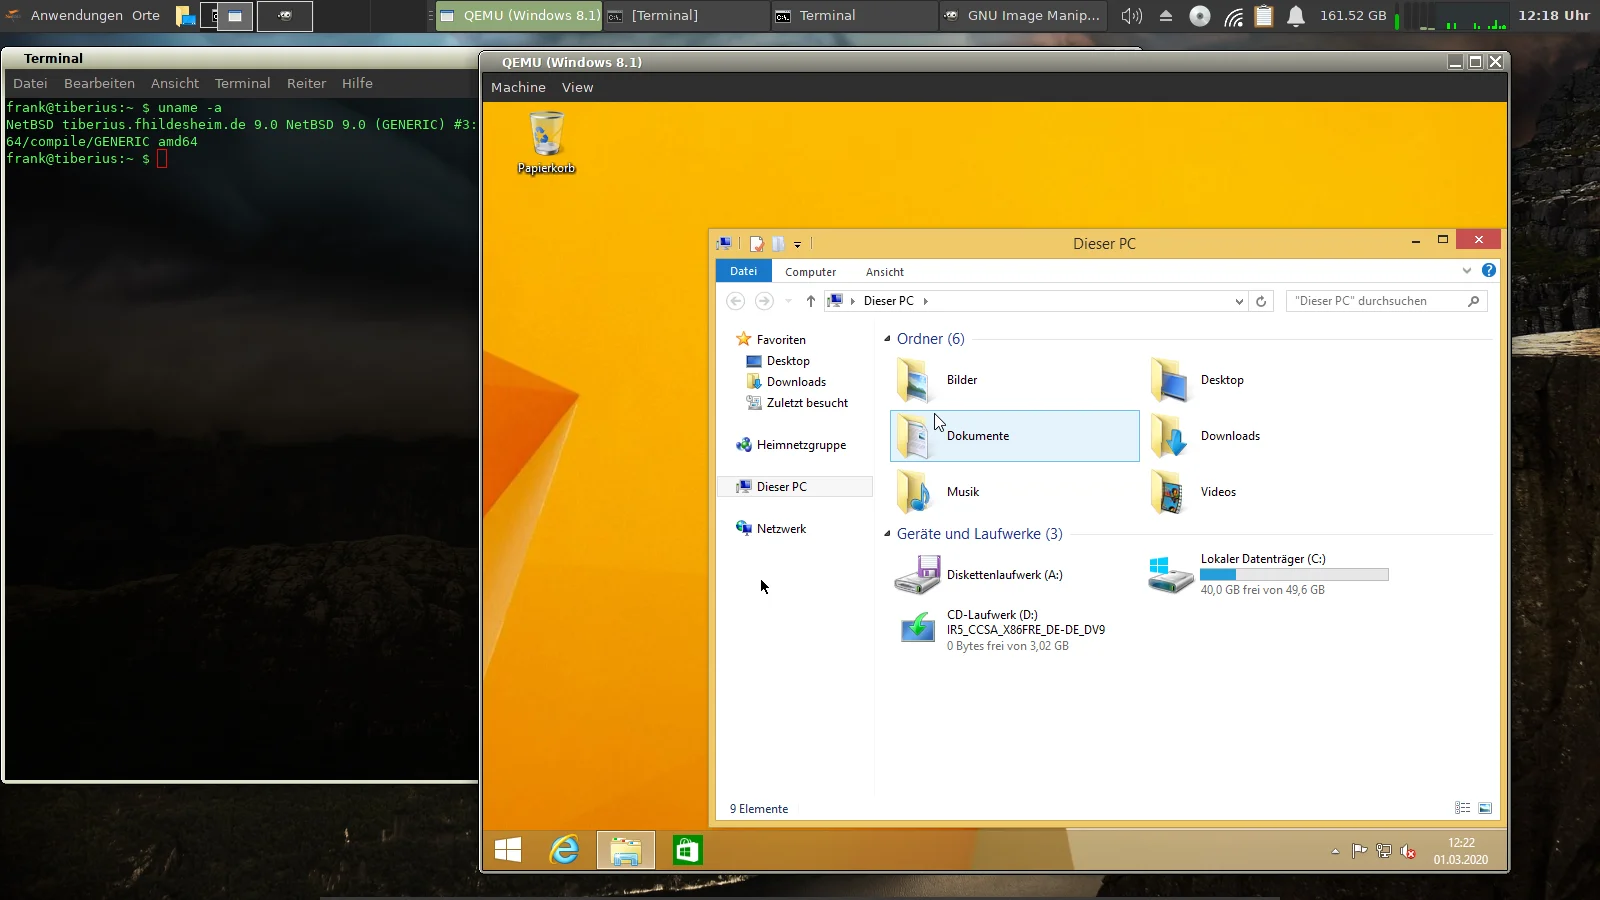Open Terminal Ansicht menu

point(175,83)
